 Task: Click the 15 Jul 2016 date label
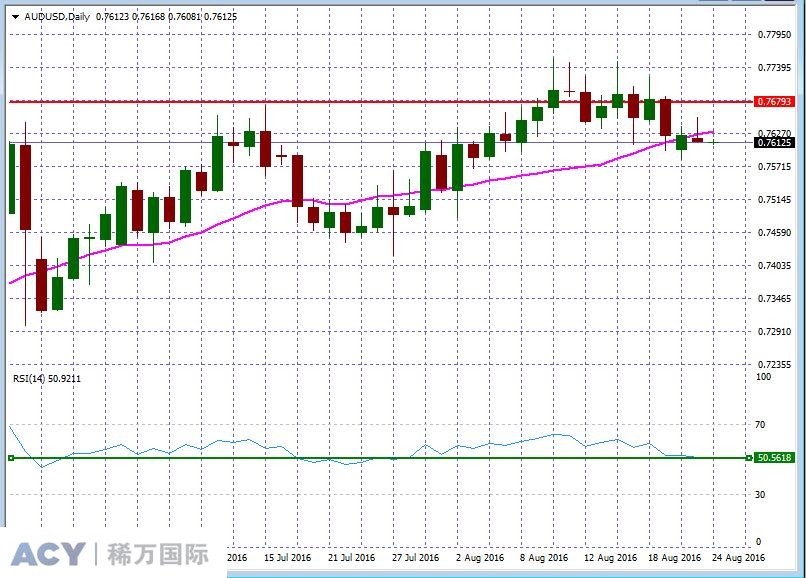coord(287,558)
